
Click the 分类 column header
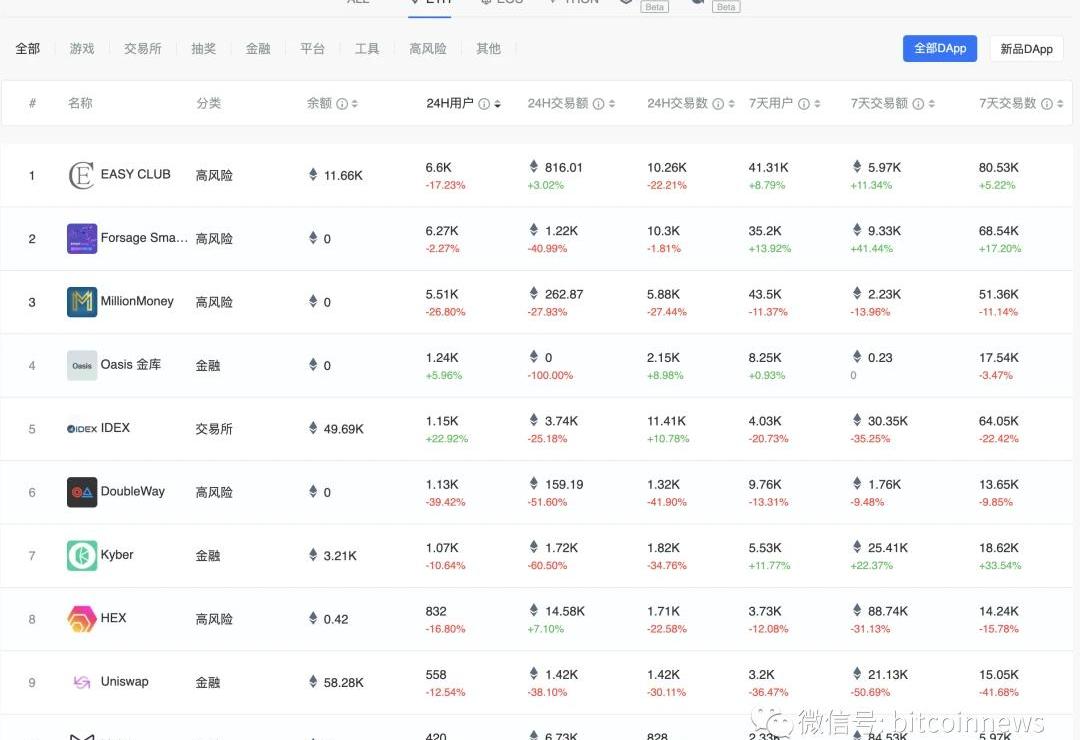(x=209, y=103)
